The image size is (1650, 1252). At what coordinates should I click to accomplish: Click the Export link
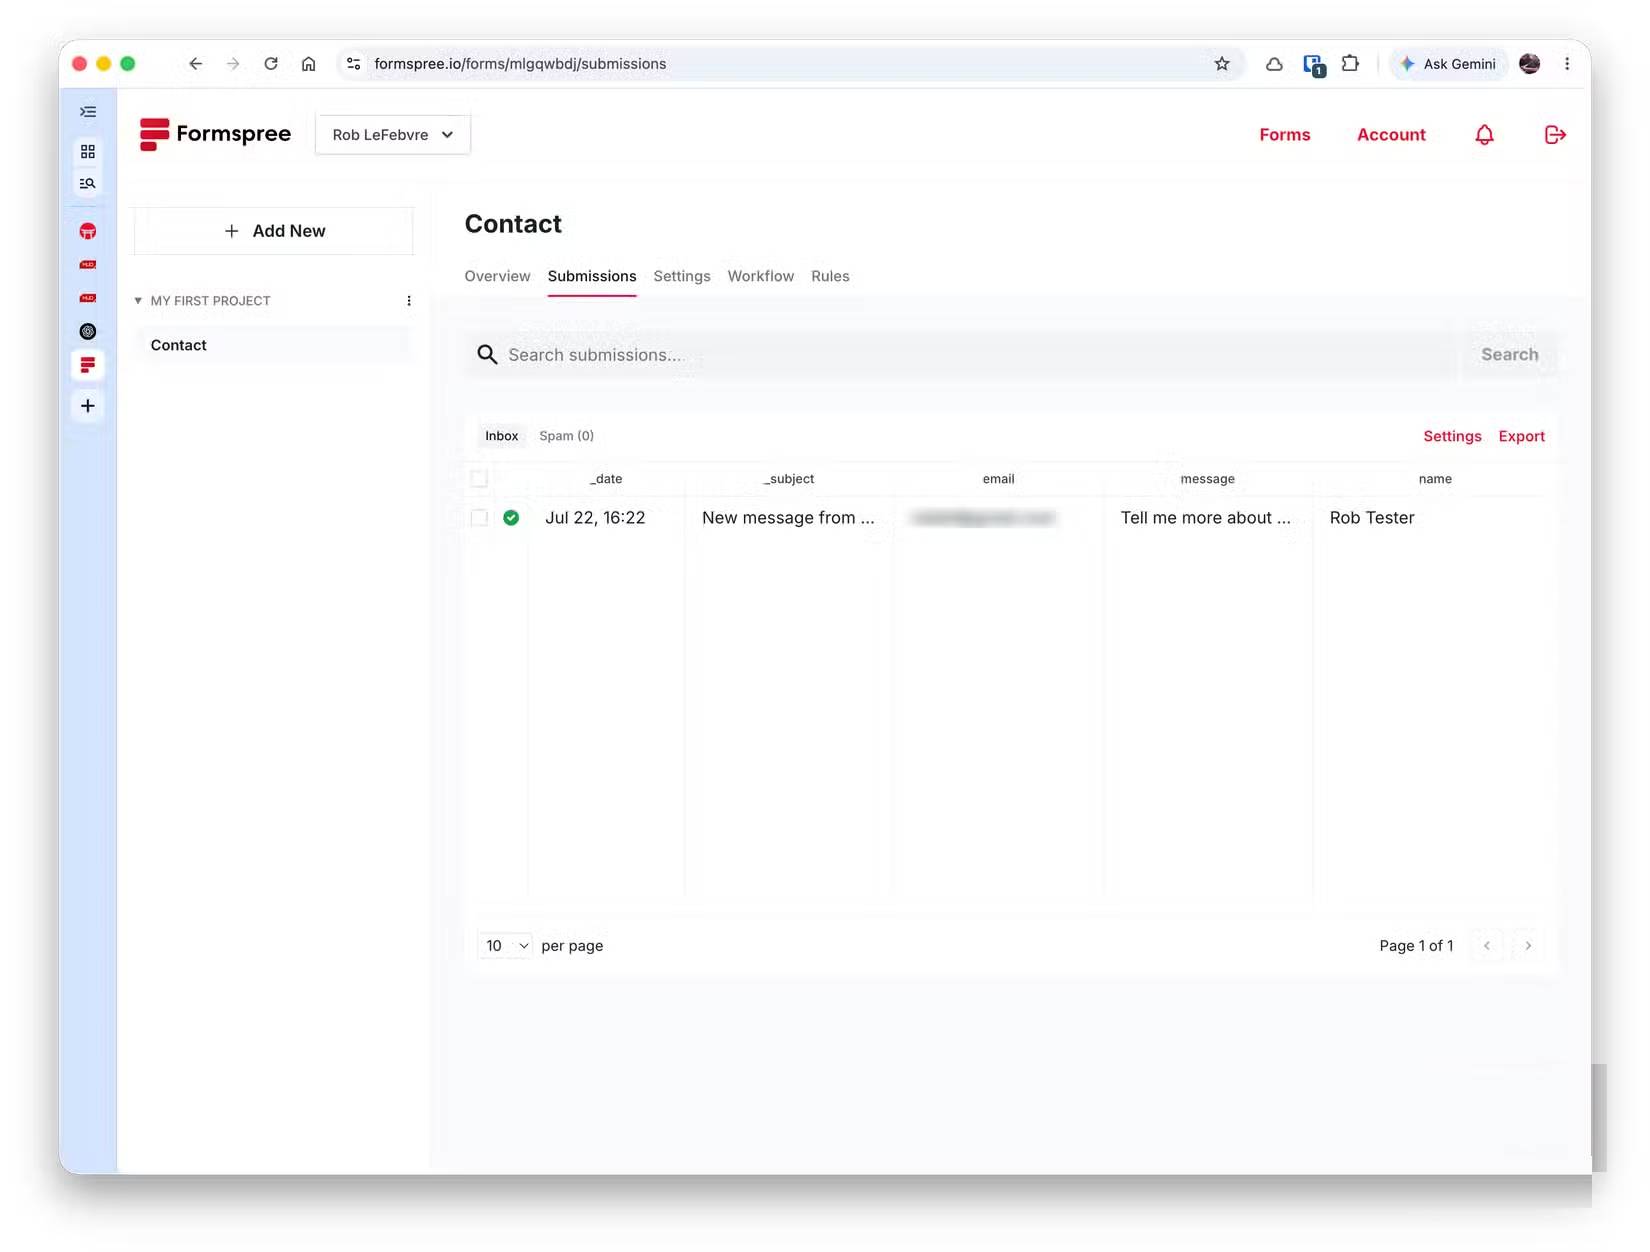(1521, 437)
